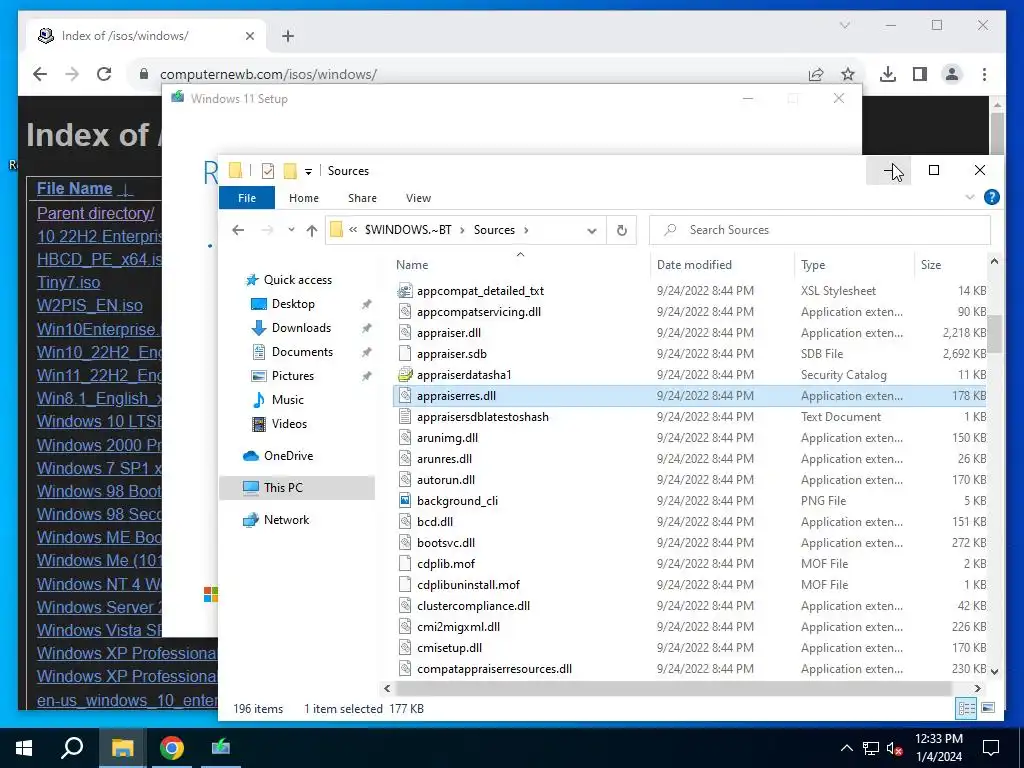Open address bar history dropdown
The width and height of the screenshot is (1024, 768).
tap(592, 231)
